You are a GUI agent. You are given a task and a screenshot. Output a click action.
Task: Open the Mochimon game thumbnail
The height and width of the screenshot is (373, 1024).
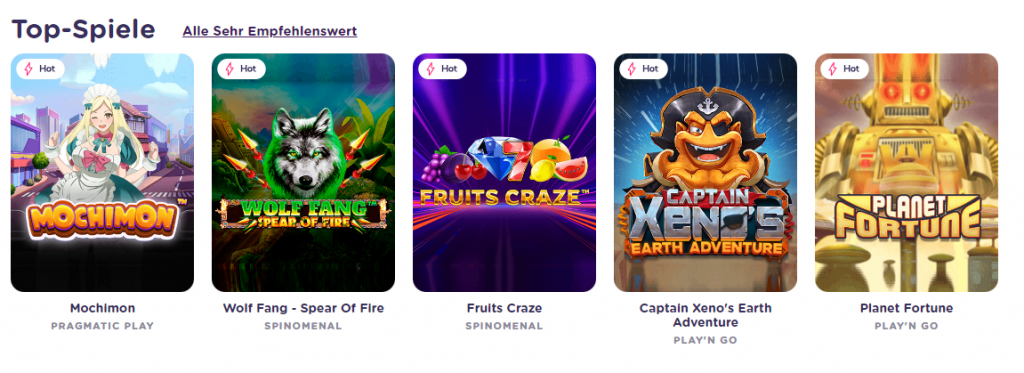[103, 172]
